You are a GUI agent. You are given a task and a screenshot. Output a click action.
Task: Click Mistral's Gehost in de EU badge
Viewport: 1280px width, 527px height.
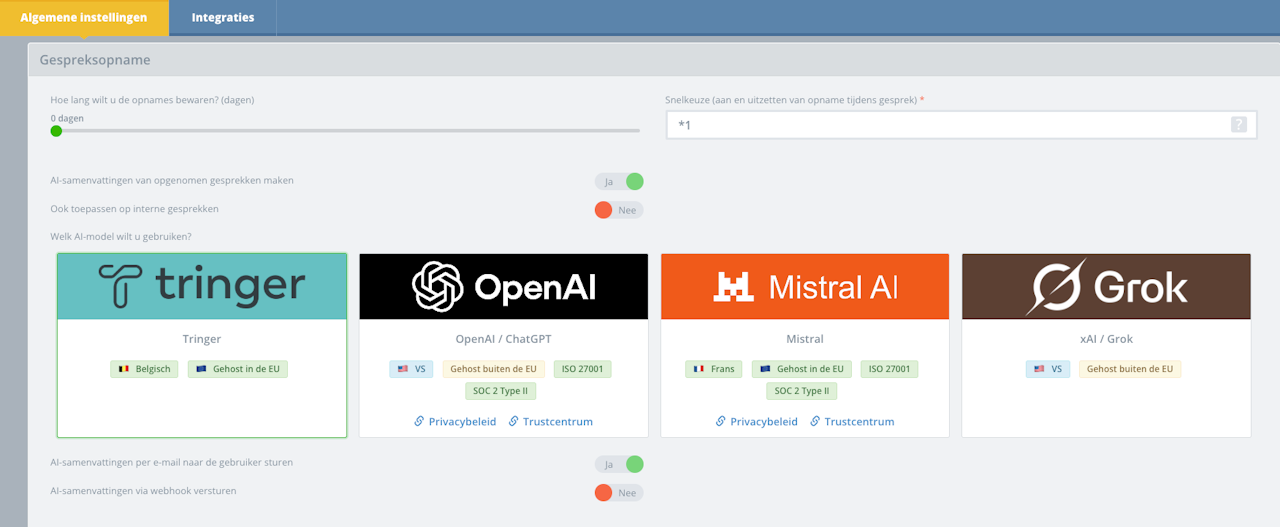(x=801, y=369)
